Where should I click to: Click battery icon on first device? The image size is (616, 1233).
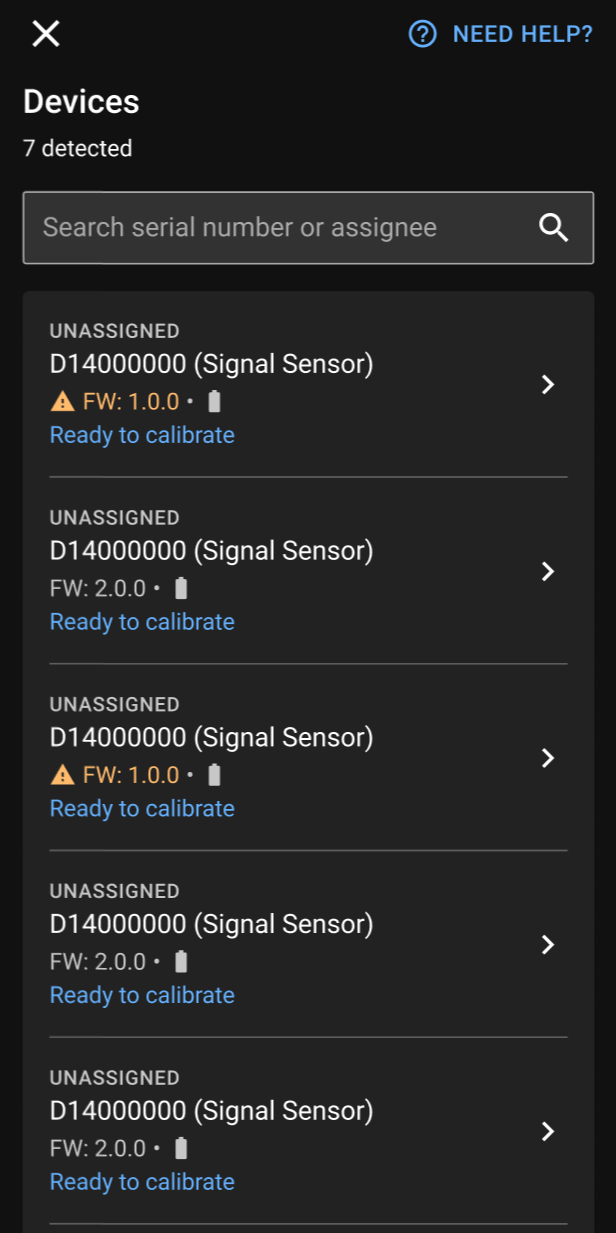tap(214, 402)
